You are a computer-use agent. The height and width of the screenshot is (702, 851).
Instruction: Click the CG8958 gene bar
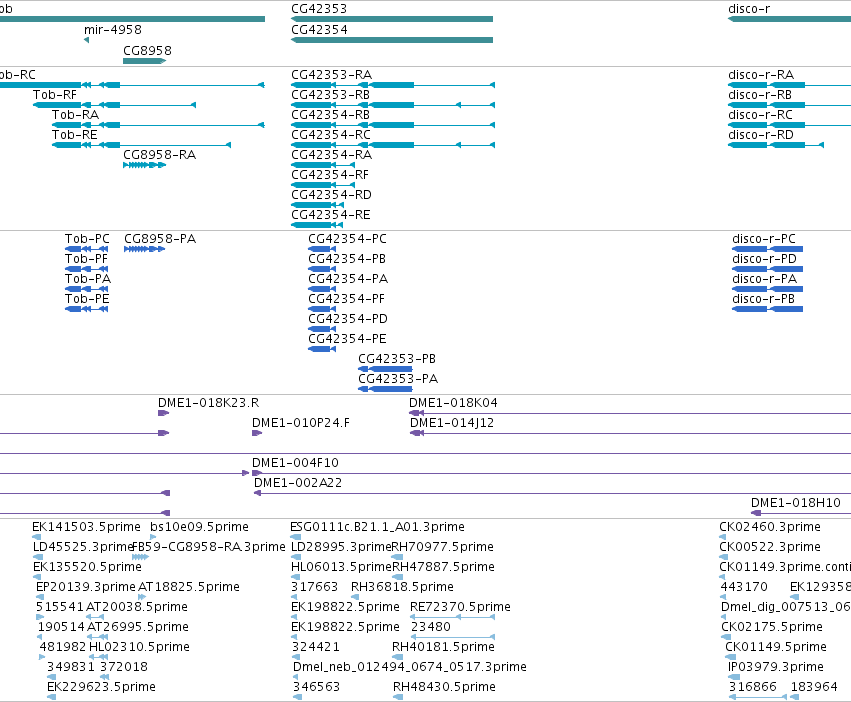coord(144,61)
